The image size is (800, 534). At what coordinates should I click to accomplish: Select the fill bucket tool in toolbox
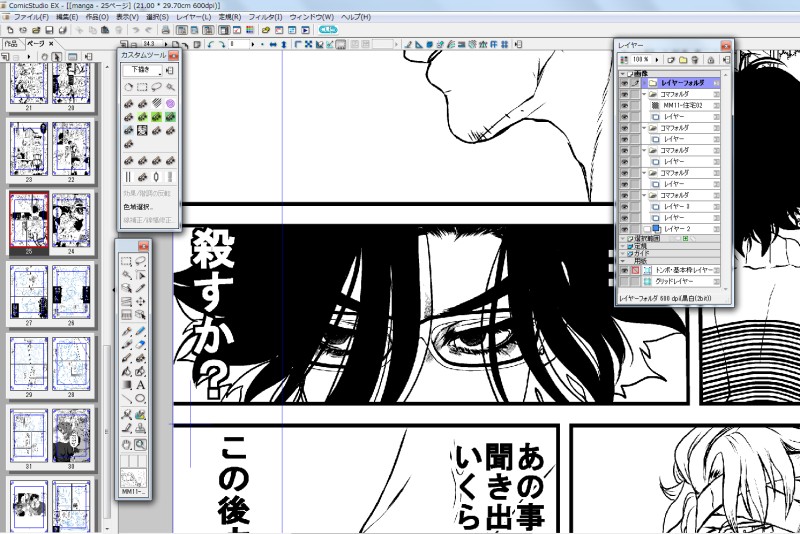tap(126, 371)
